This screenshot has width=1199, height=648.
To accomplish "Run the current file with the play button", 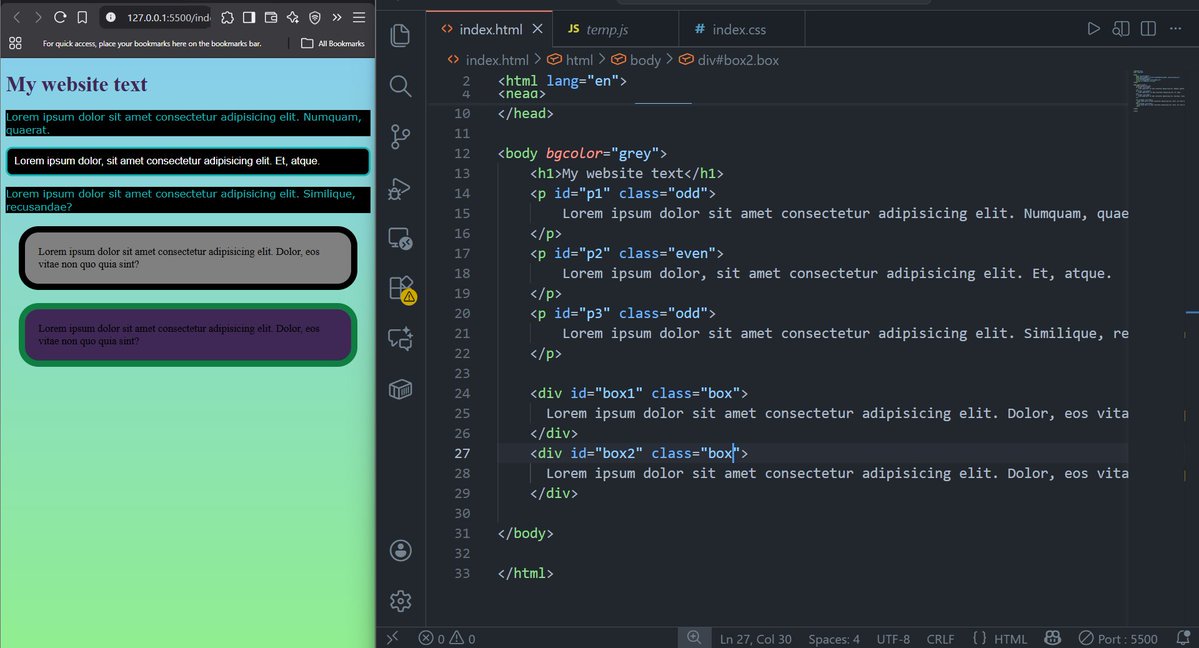I will click(1093, 28).
